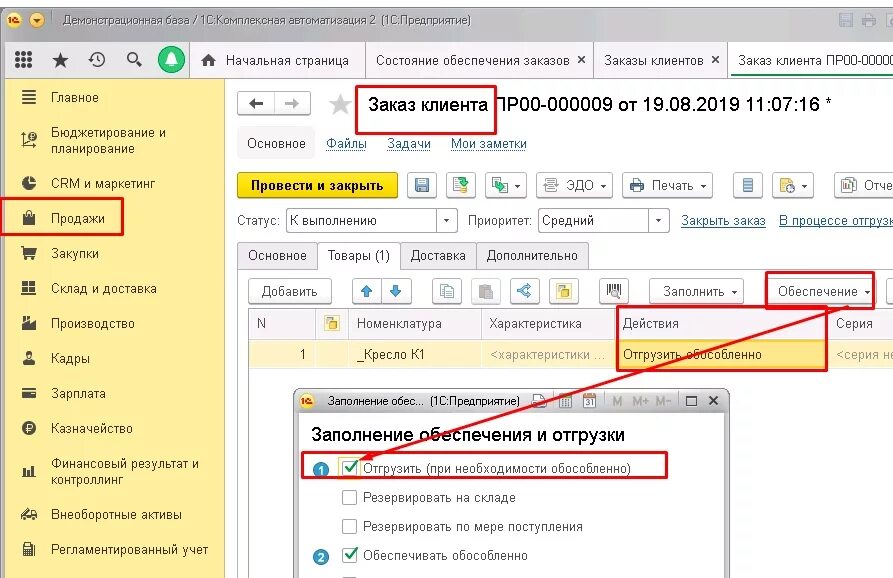Switch to Начальная страница tab
893x578 pixels.
point(276,60)
